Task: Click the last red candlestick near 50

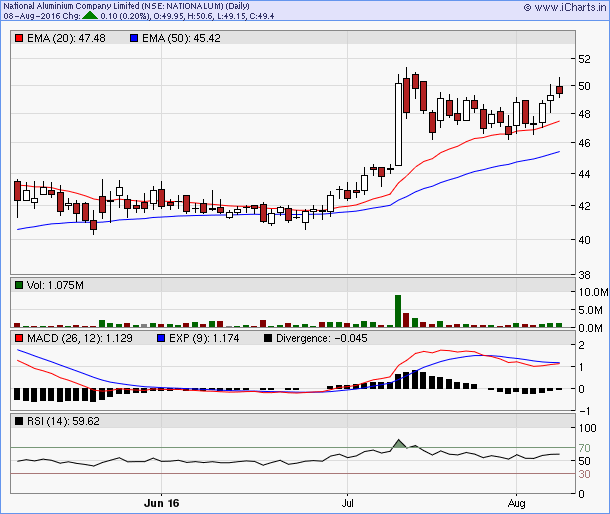Action: point(559,90)
